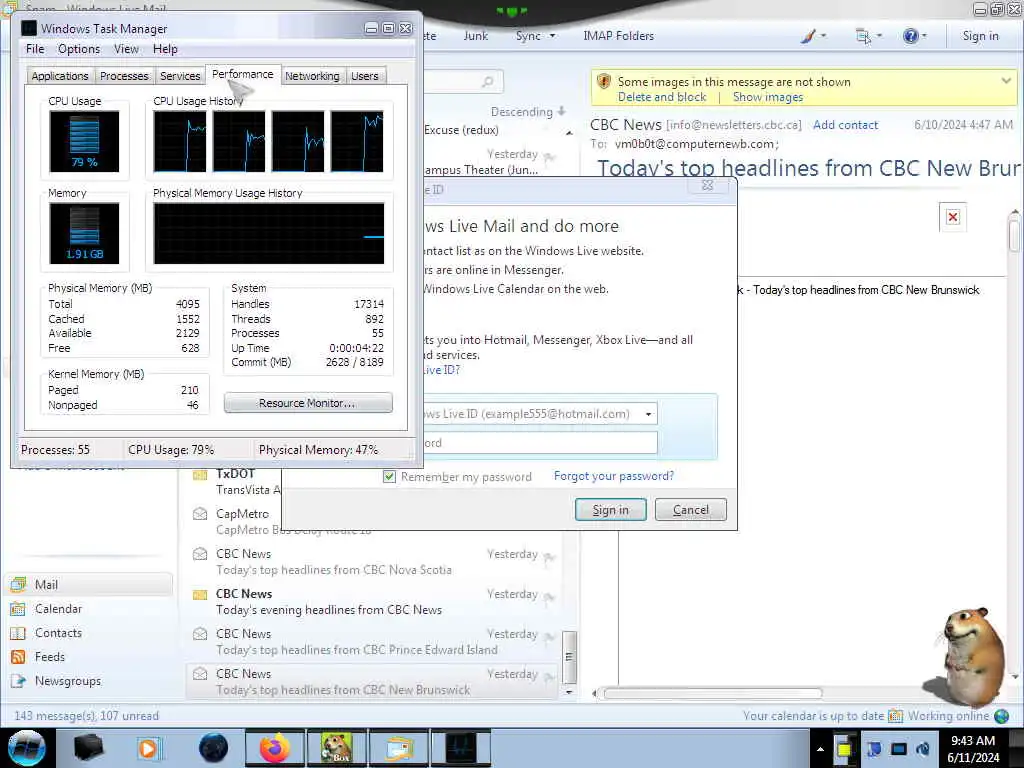Select CBC News New Brunswick message
The width and height of the screenshot is (1024, 768).
pyautogui.click(x=372, y=682)
